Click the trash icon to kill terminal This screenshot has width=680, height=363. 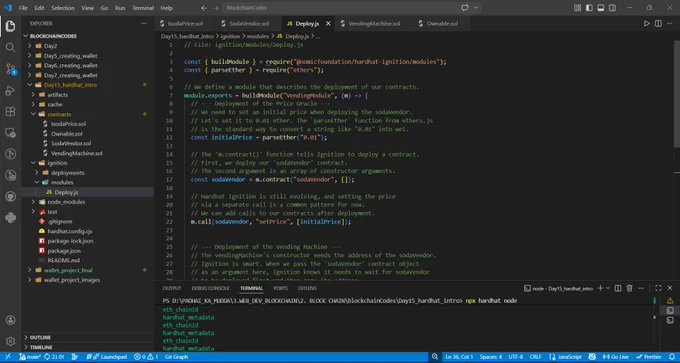pyautogui.click(x=629, y=288)
